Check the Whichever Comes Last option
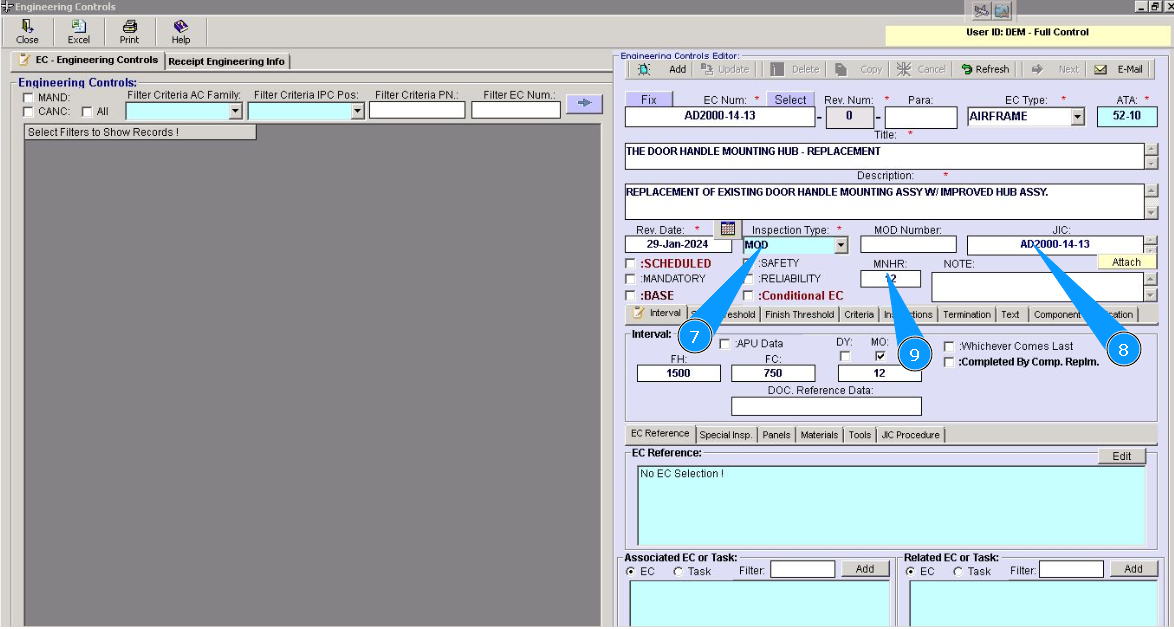1174x629 pixels. (949, 346)
